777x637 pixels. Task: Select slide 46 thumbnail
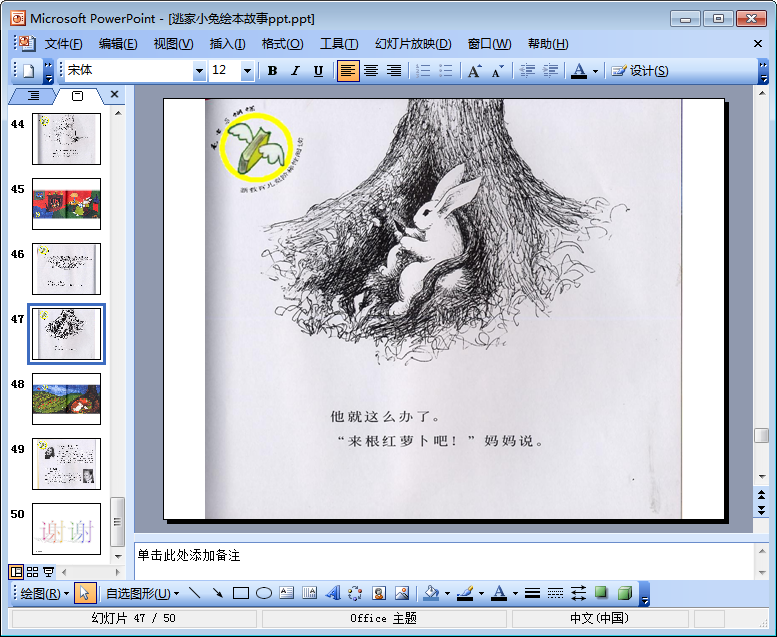tap(66, 269)
